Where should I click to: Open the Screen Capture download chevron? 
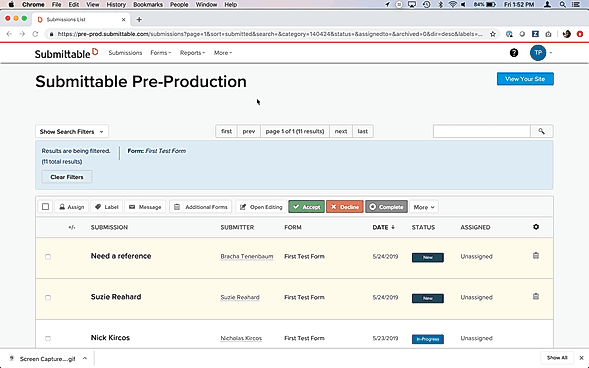click(x=85, y=358)
